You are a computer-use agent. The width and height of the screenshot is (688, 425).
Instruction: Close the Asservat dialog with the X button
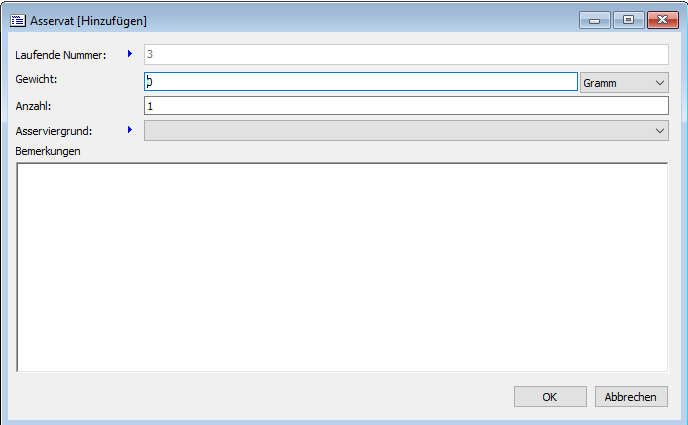point(660,20)
